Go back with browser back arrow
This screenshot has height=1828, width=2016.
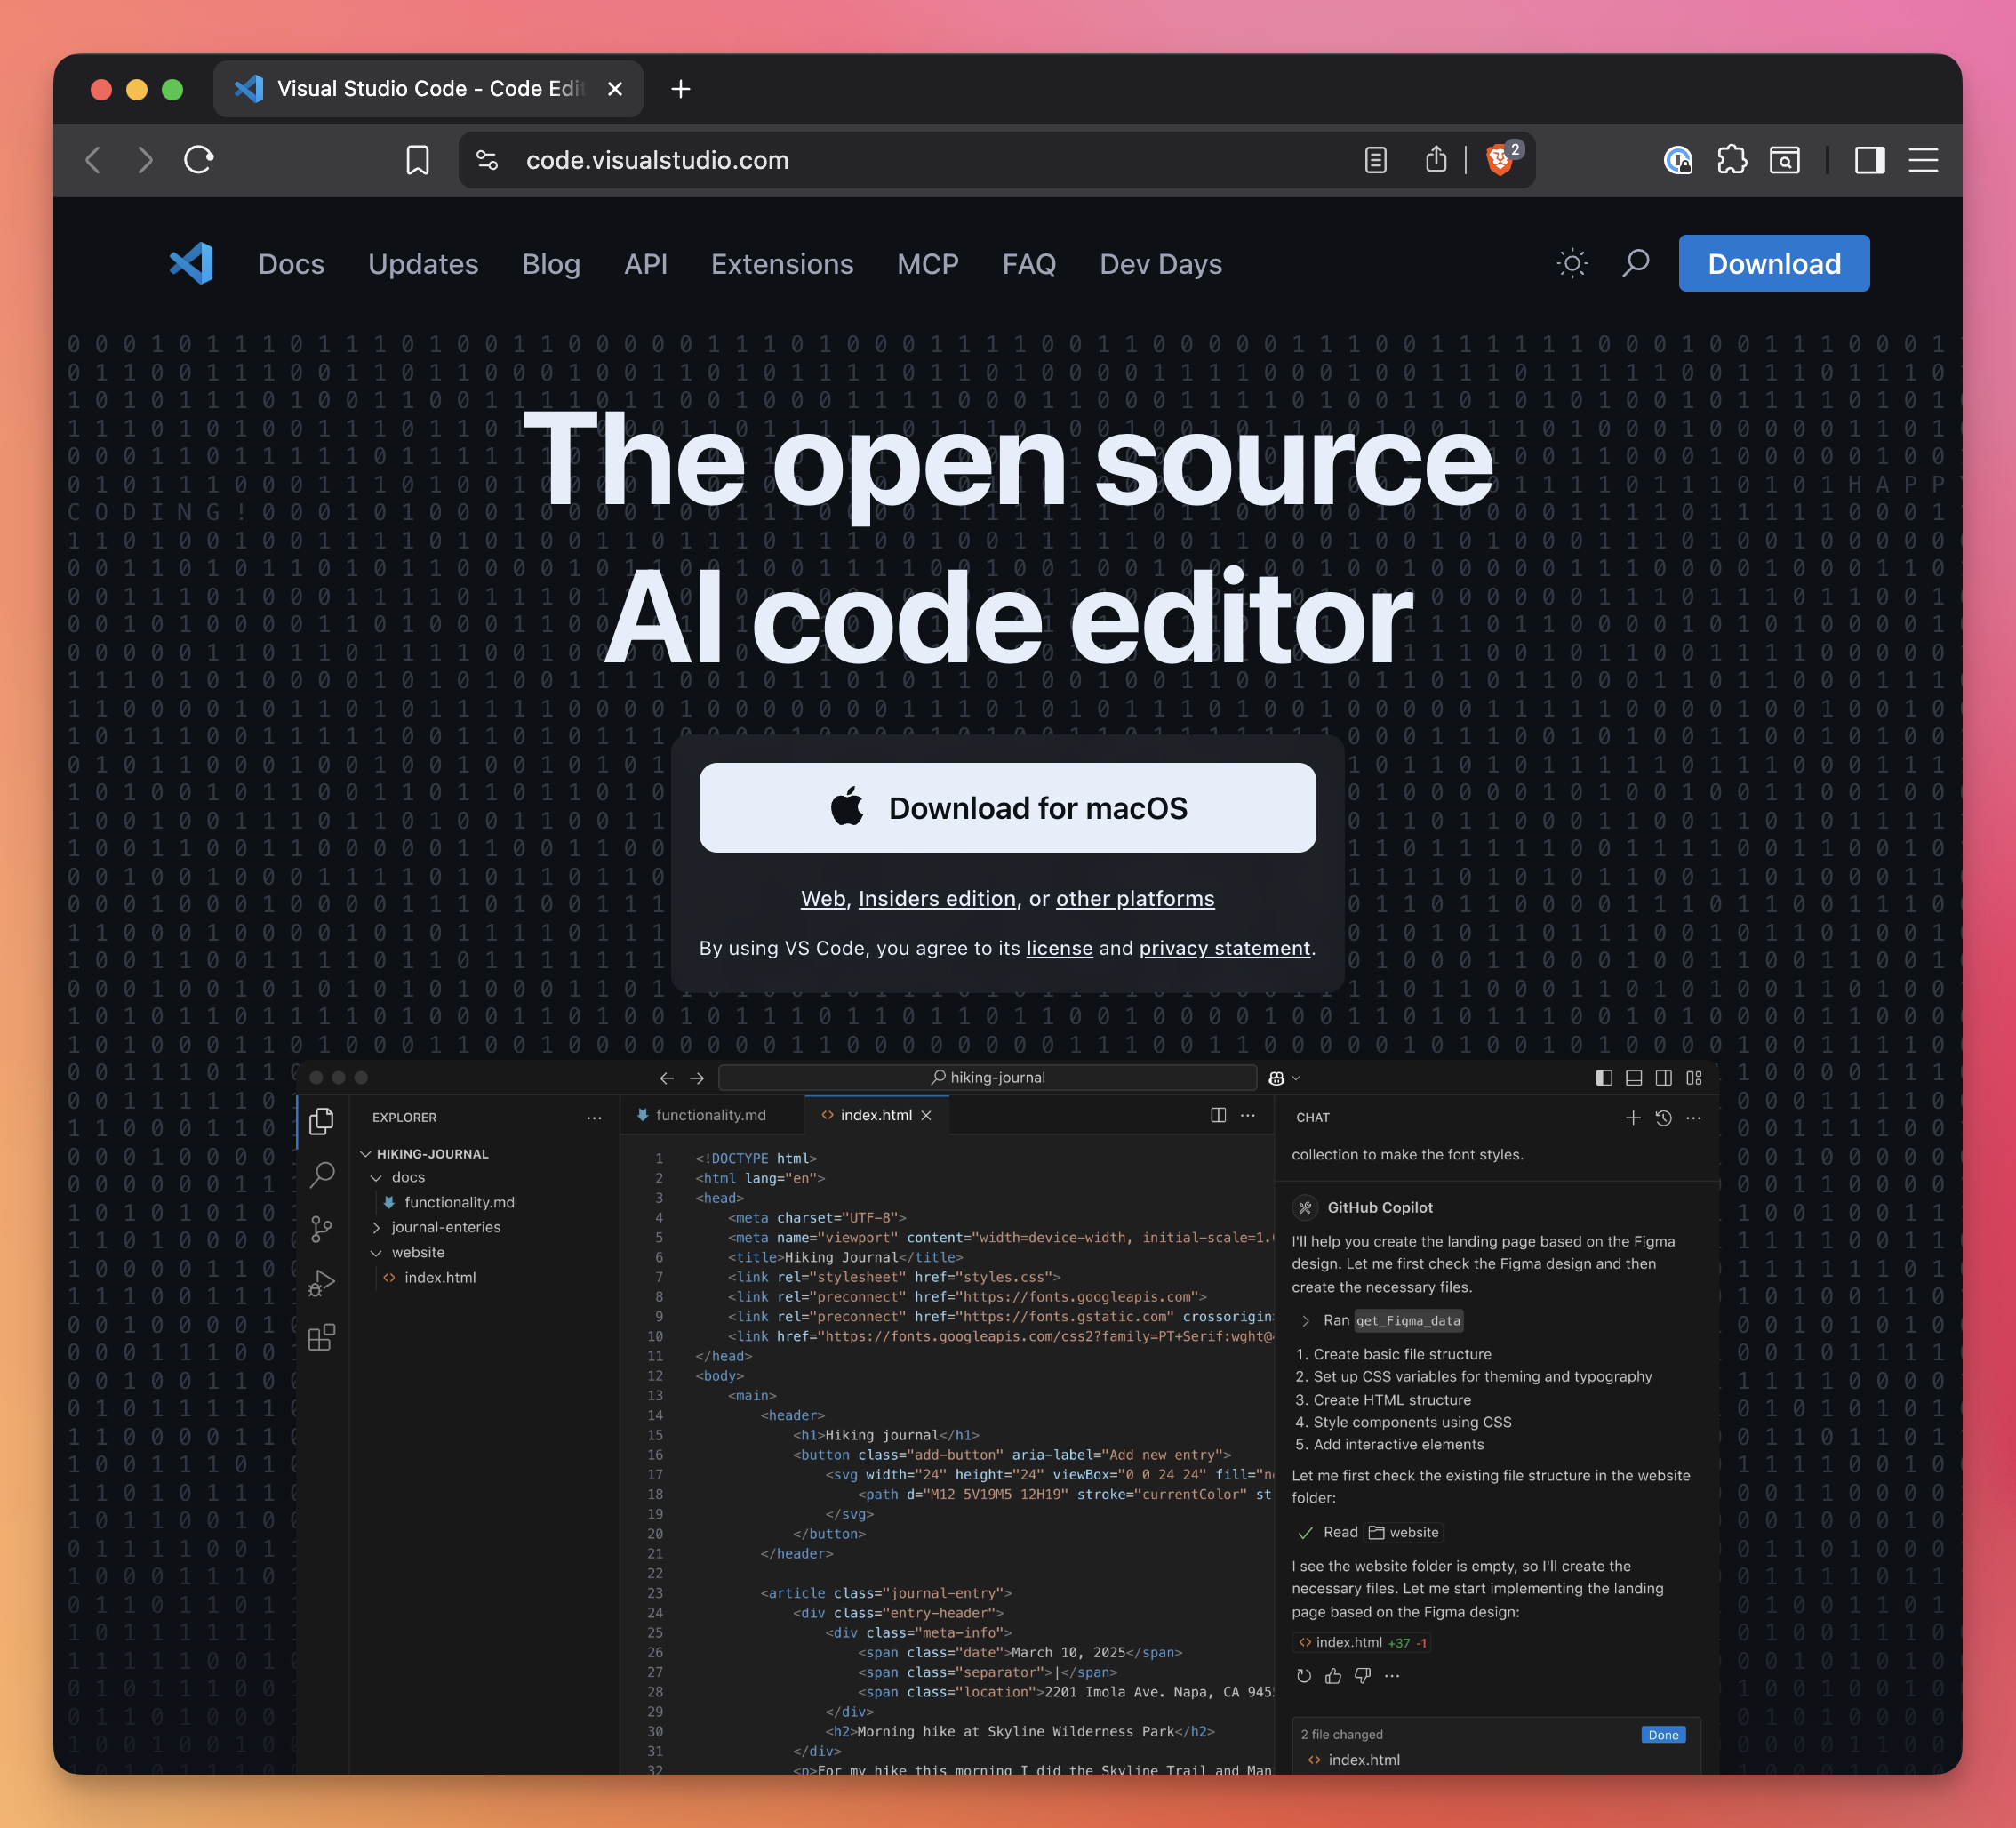pos(93,160)
